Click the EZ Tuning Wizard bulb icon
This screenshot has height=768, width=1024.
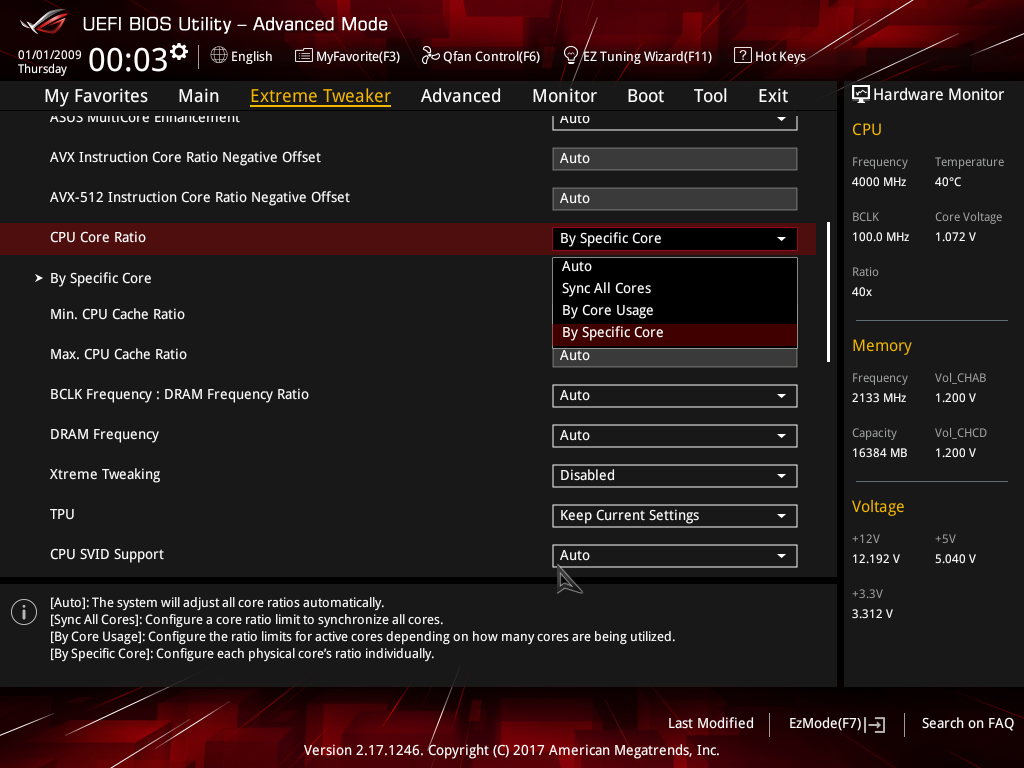(570, 56)
